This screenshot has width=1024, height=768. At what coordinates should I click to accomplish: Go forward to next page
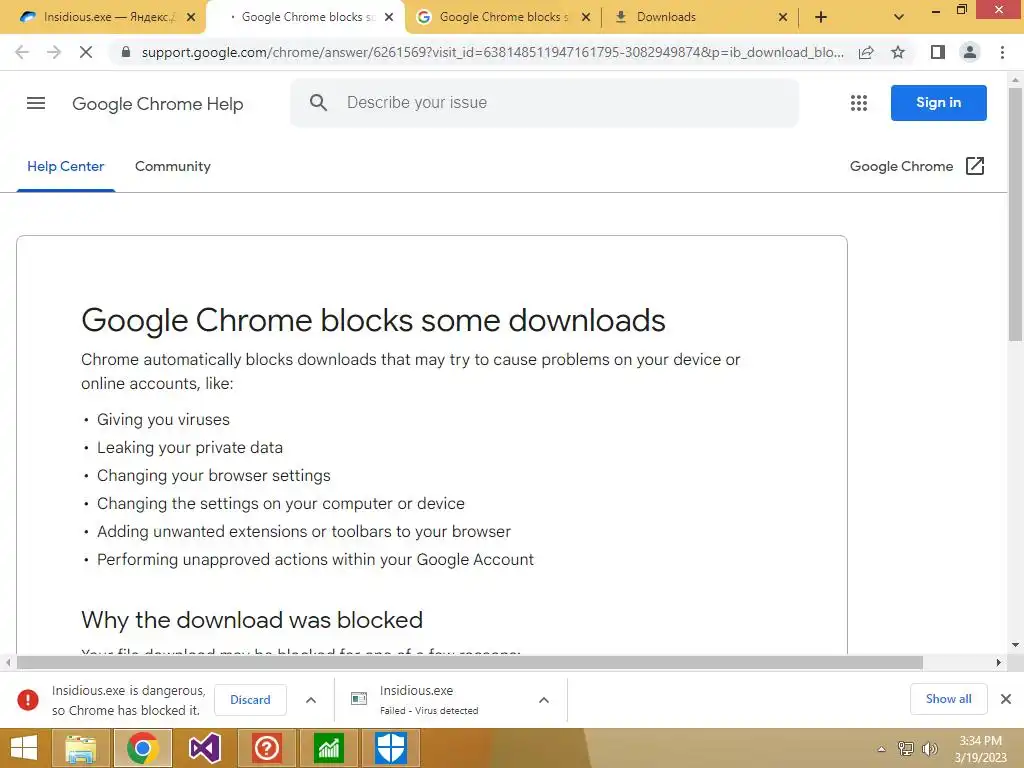click(54, 52)
